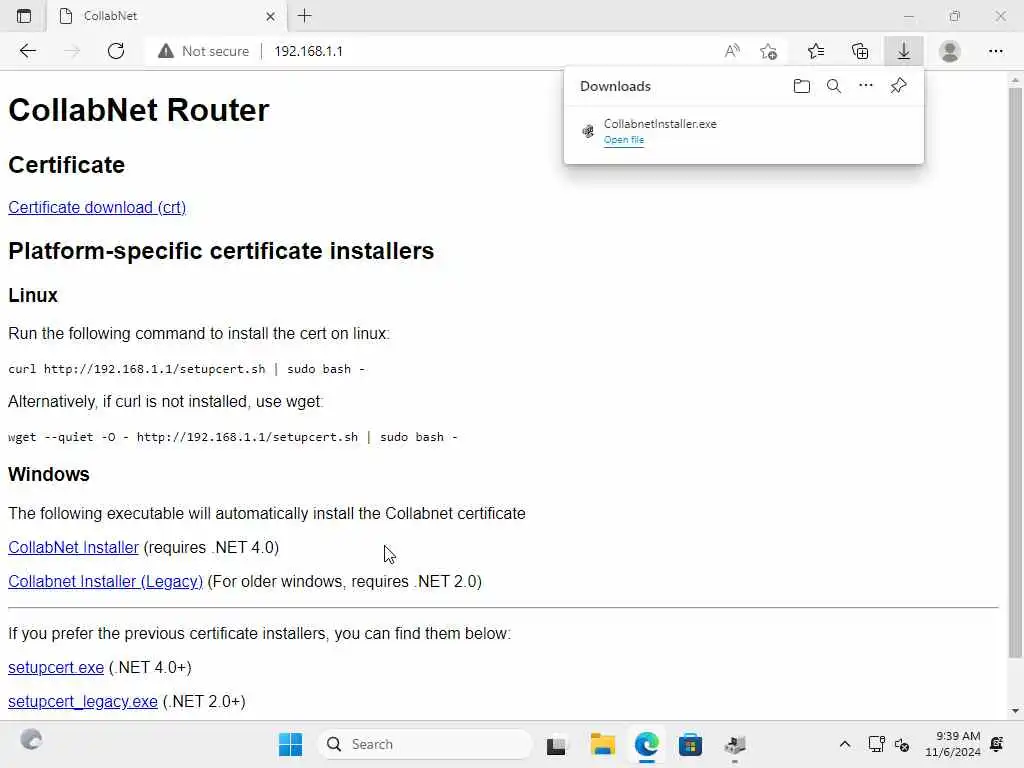This screenshot has width=1024, height=768.
Task: Click Certificate download (crt) link
Action: pyautogui.click(x=97, y=207)
